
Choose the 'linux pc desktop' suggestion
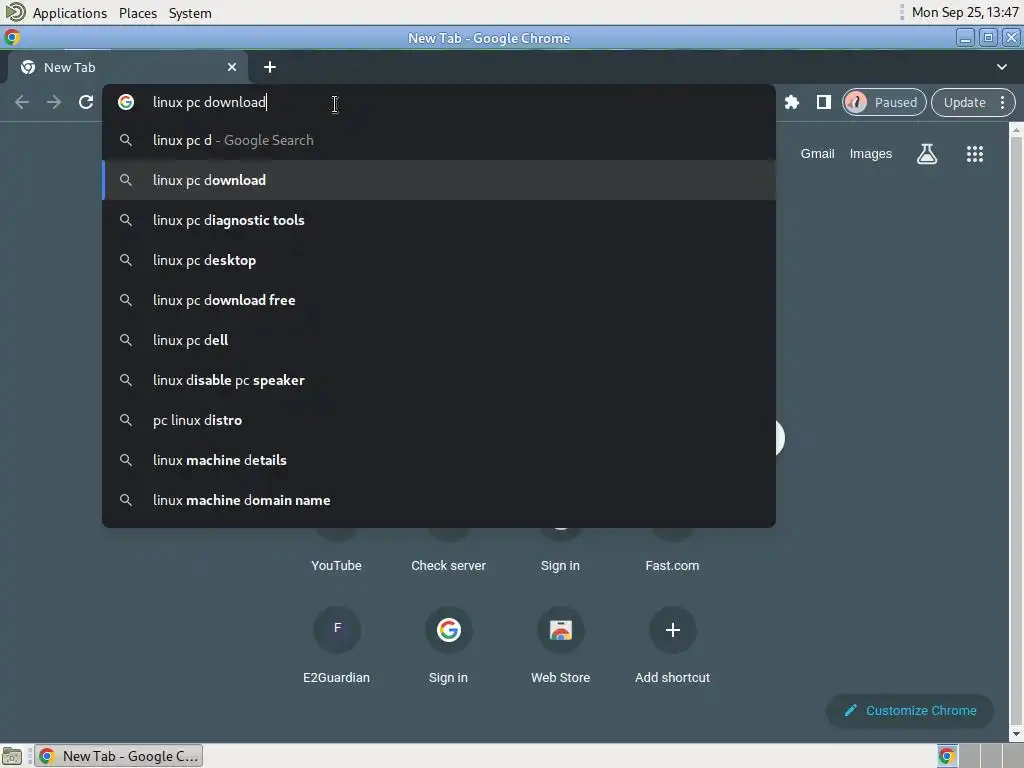click(x=439, y=260)
